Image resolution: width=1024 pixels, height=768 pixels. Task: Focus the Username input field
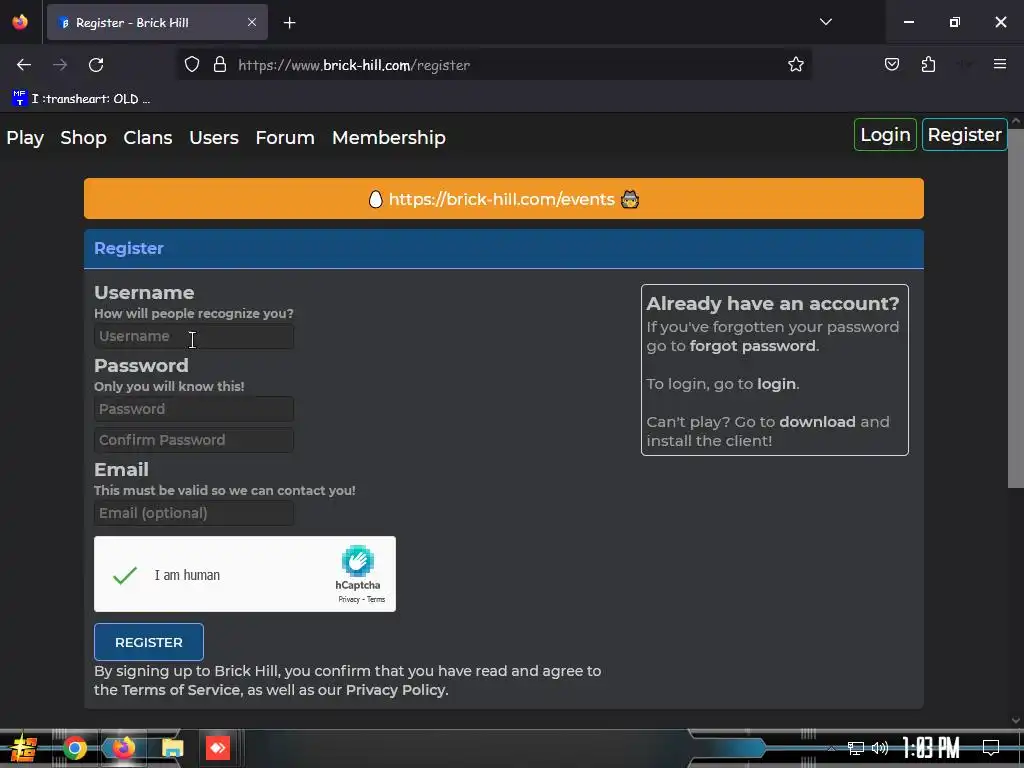[x=194, y=336]
